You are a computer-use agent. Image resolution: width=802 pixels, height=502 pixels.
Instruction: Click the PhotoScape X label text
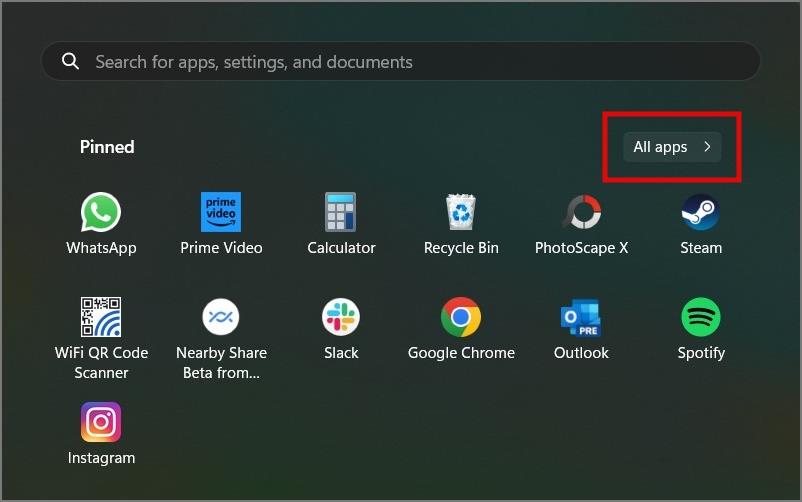coord(582,248)
